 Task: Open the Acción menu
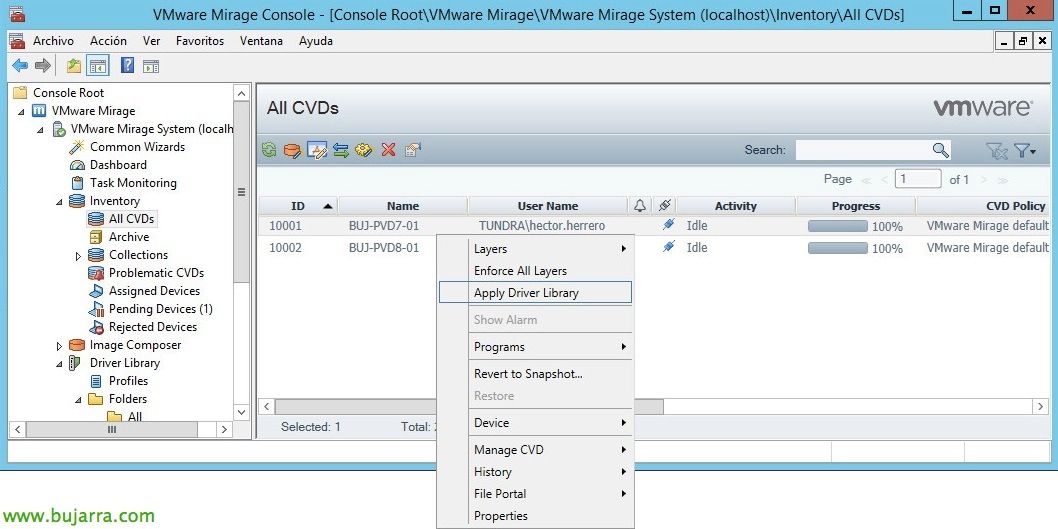point(109,41)
